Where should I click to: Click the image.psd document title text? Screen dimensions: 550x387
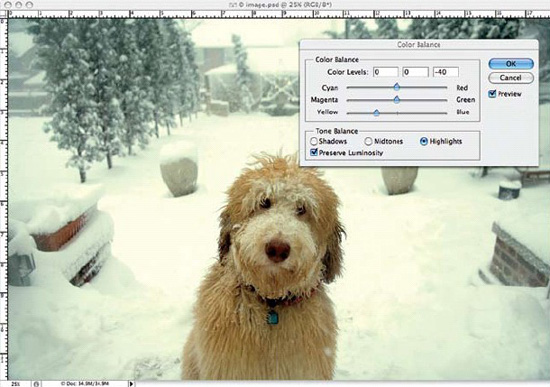tap(284, 5)
